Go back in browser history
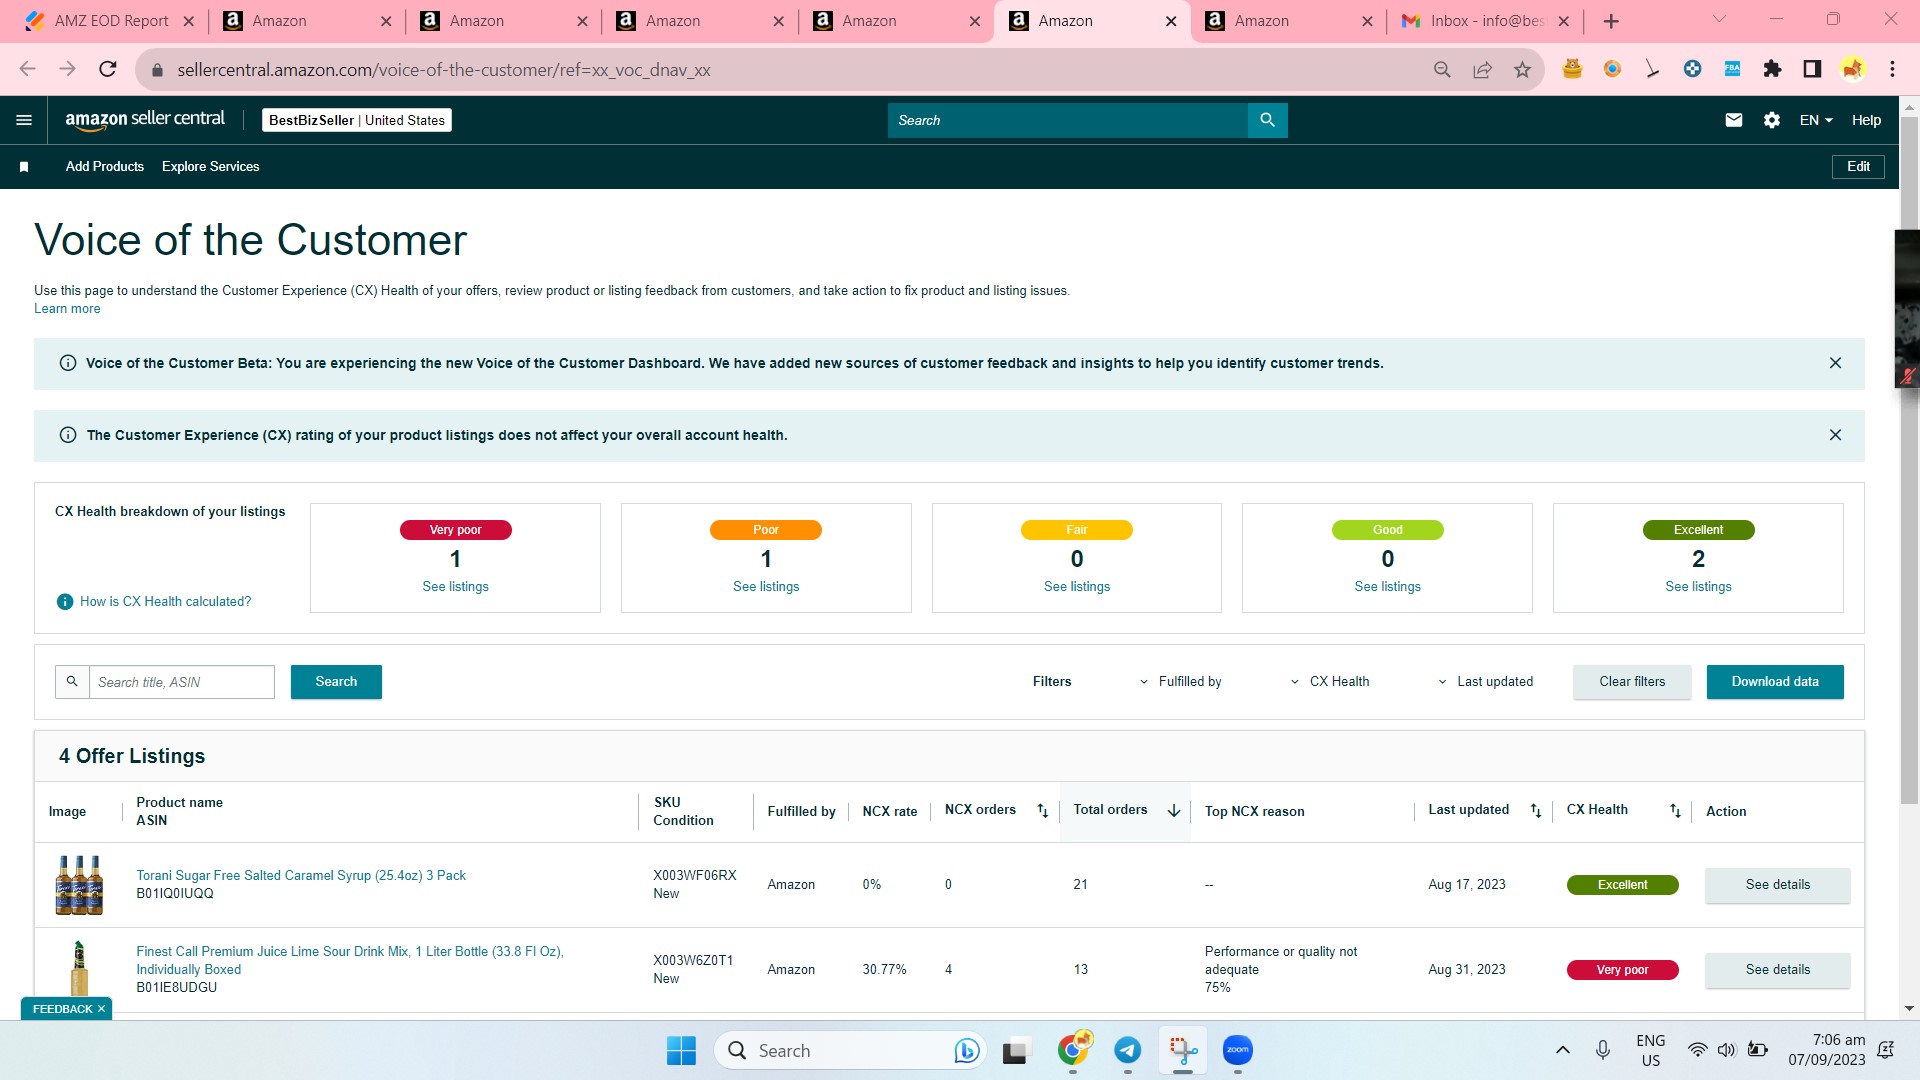The height and width of the screenshot is (1080, 1920). coord(28,69)
